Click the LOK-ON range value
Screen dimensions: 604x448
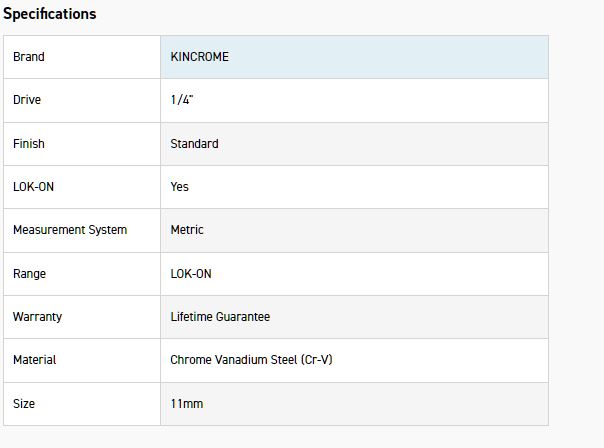point(191,274)
